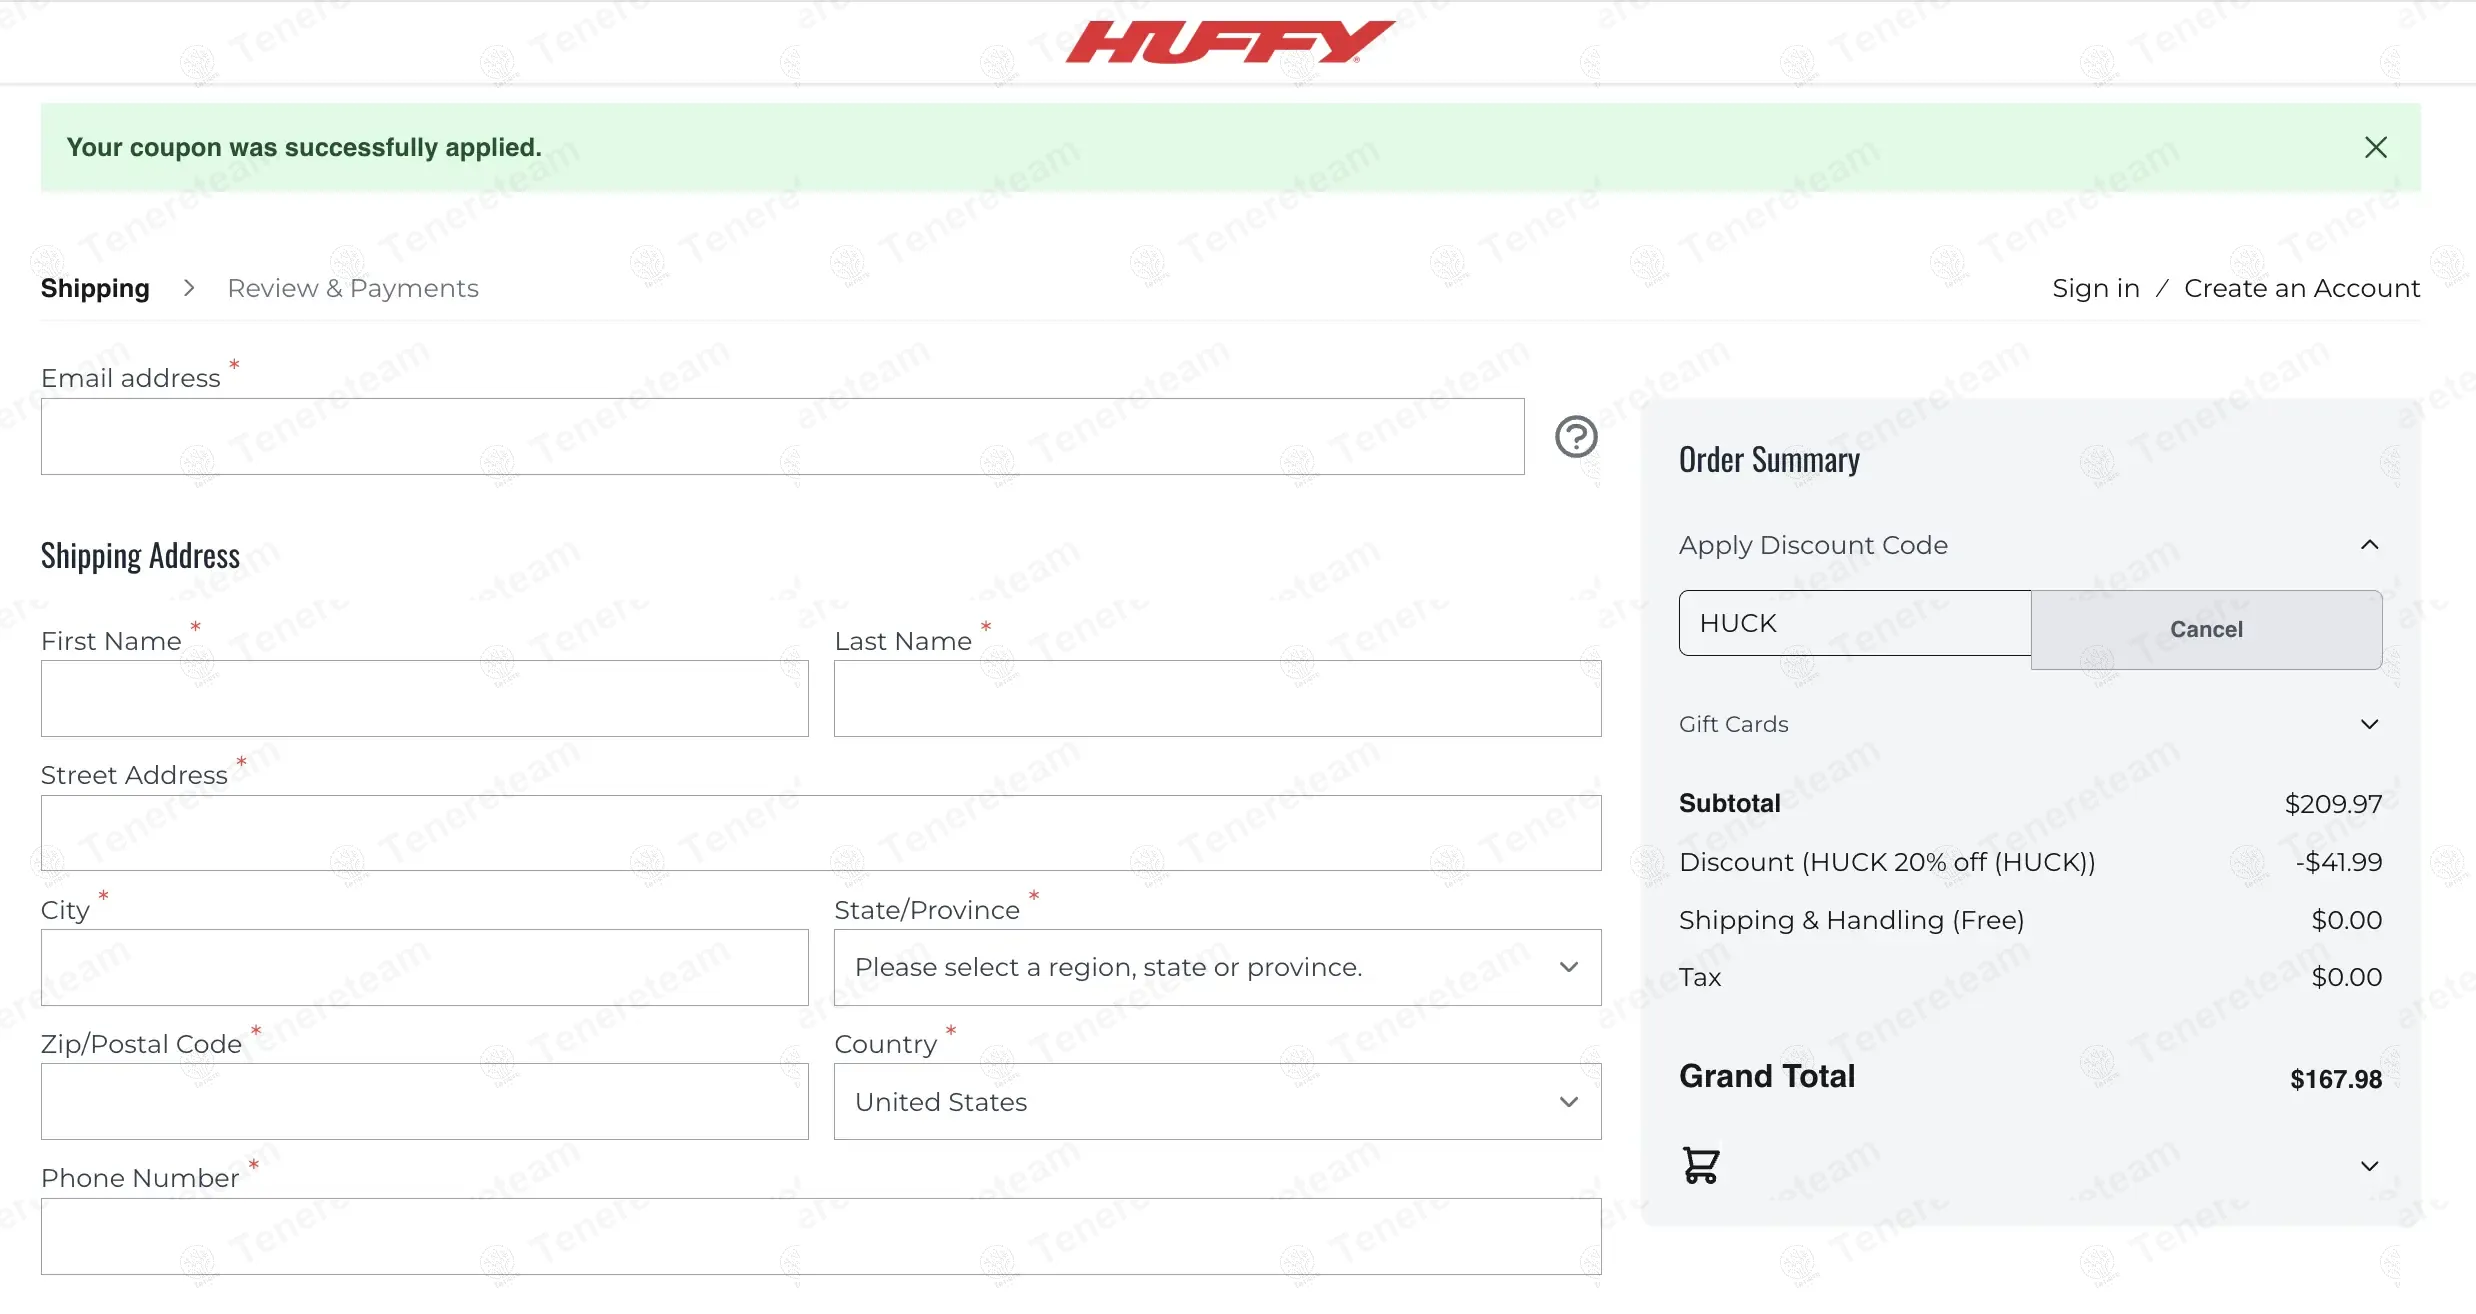Cancel the applied HUCK coupon
2476x1314 pixels.
(2206, 630)
